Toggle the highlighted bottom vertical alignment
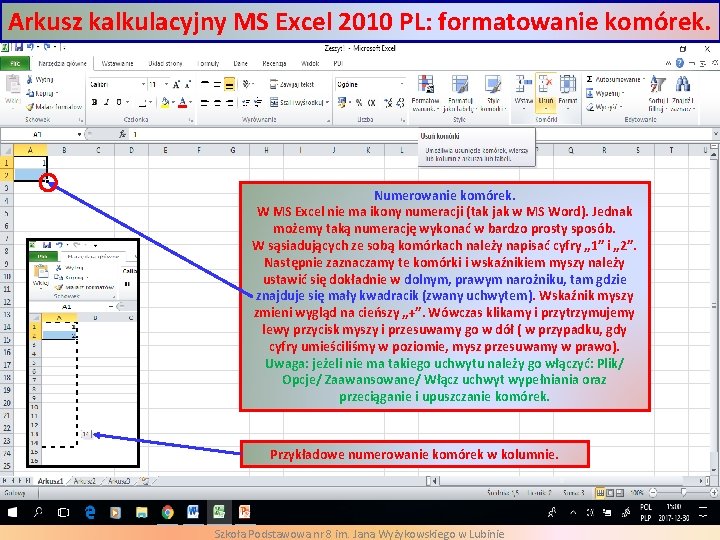The width and height of the screenshot is (720, 540). [230, 84]
